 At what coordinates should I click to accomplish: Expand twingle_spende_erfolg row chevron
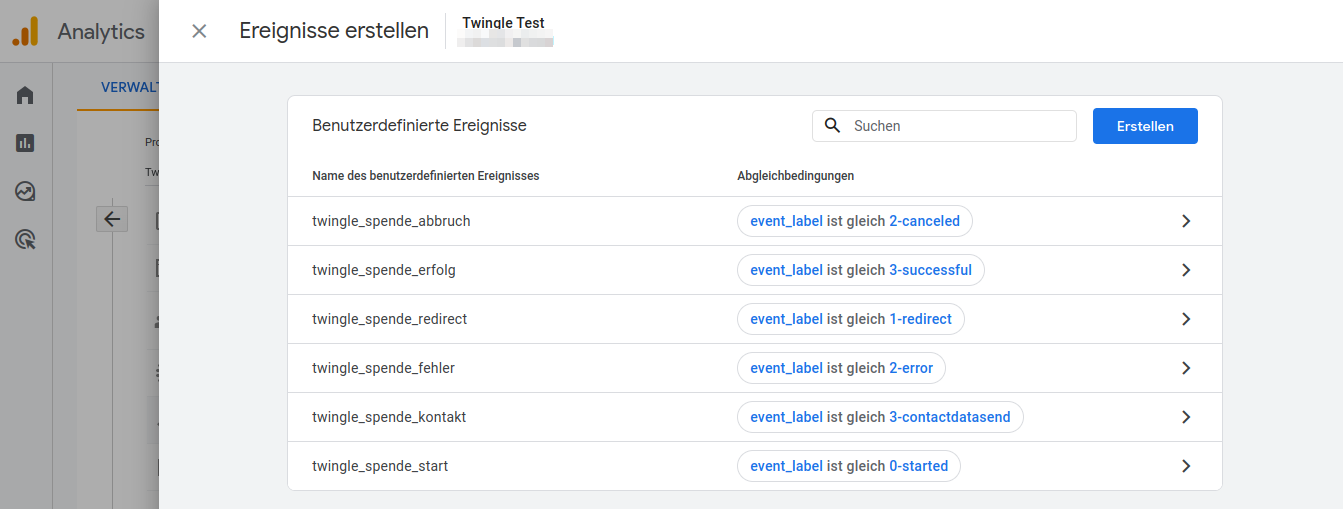1186,270
